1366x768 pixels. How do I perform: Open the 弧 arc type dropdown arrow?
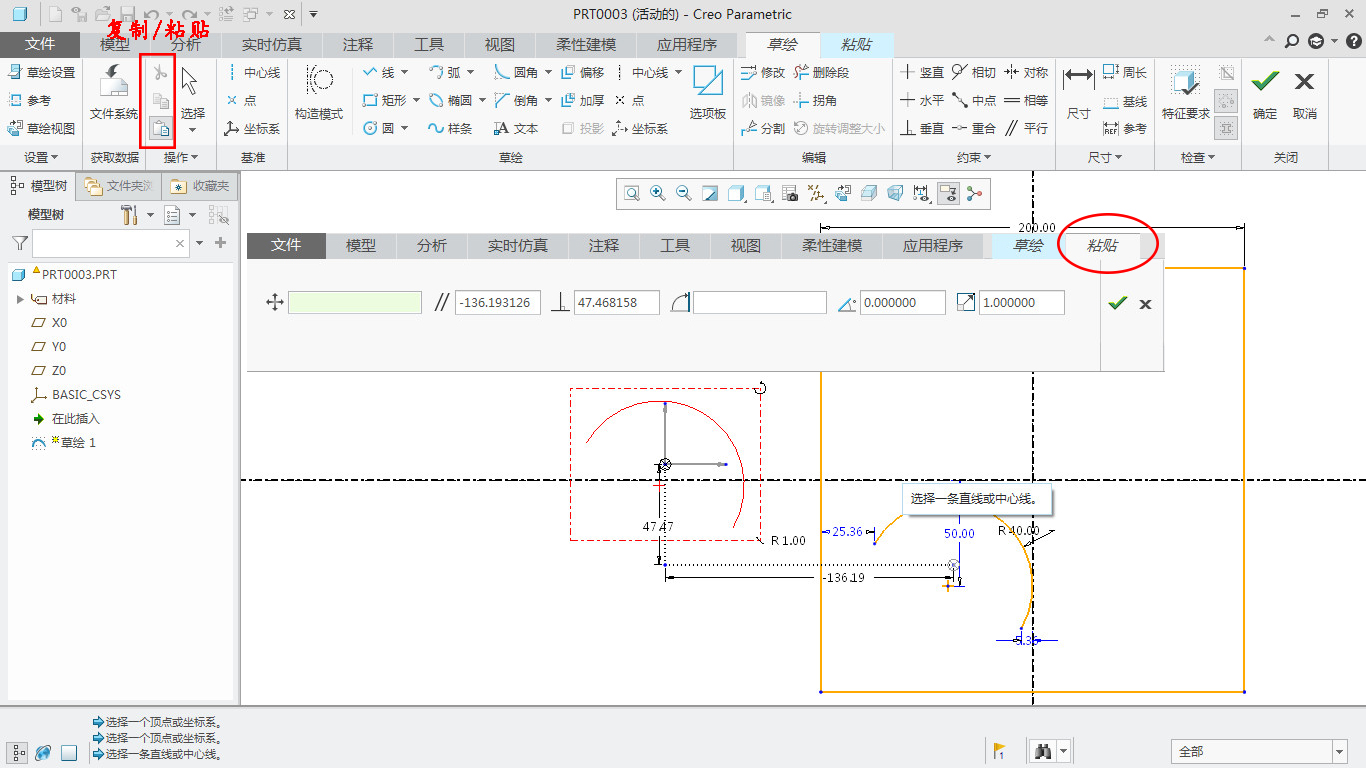click(470, 73)
